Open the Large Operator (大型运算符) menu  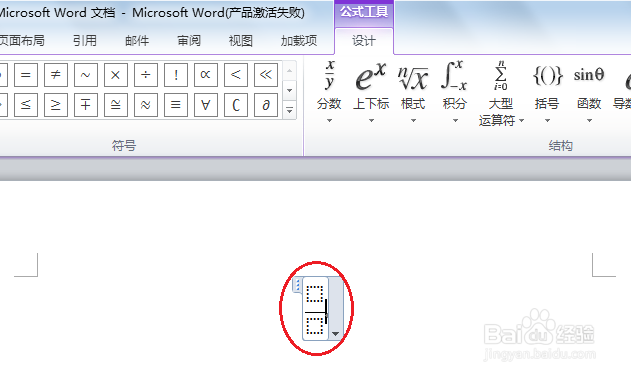coord(501,93)
